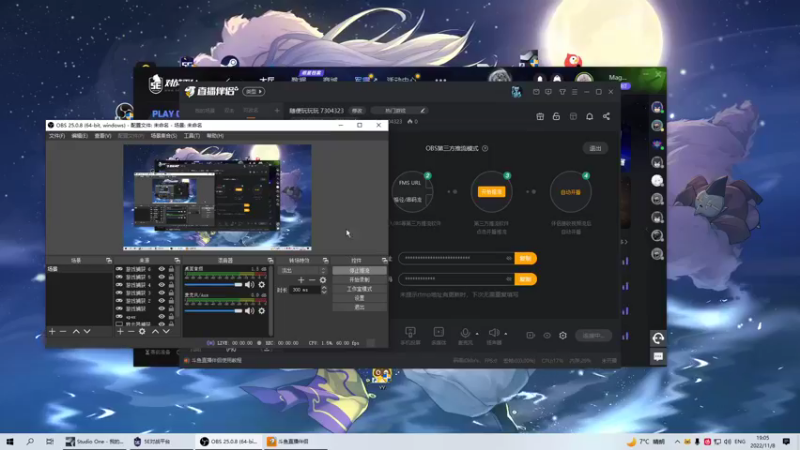Screen dimensions: 800x450
Task: Pop out the Audio Mixer dock panel
Action: [x=270, y=261]
